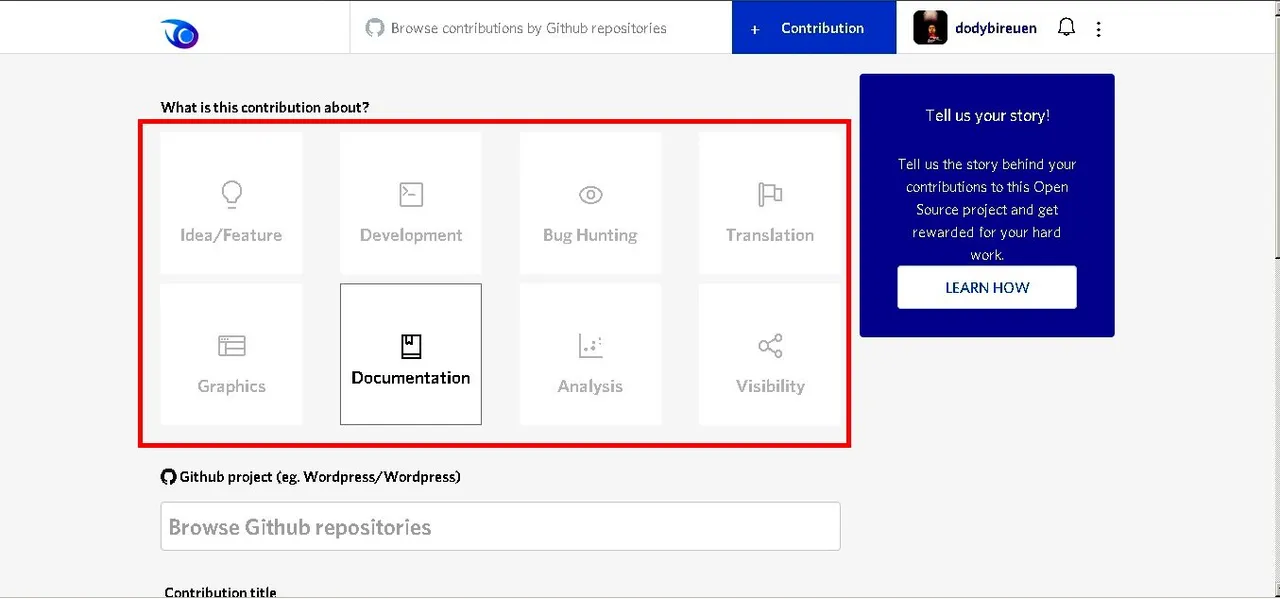Select the Documentation contribution card

click(411, 354)
